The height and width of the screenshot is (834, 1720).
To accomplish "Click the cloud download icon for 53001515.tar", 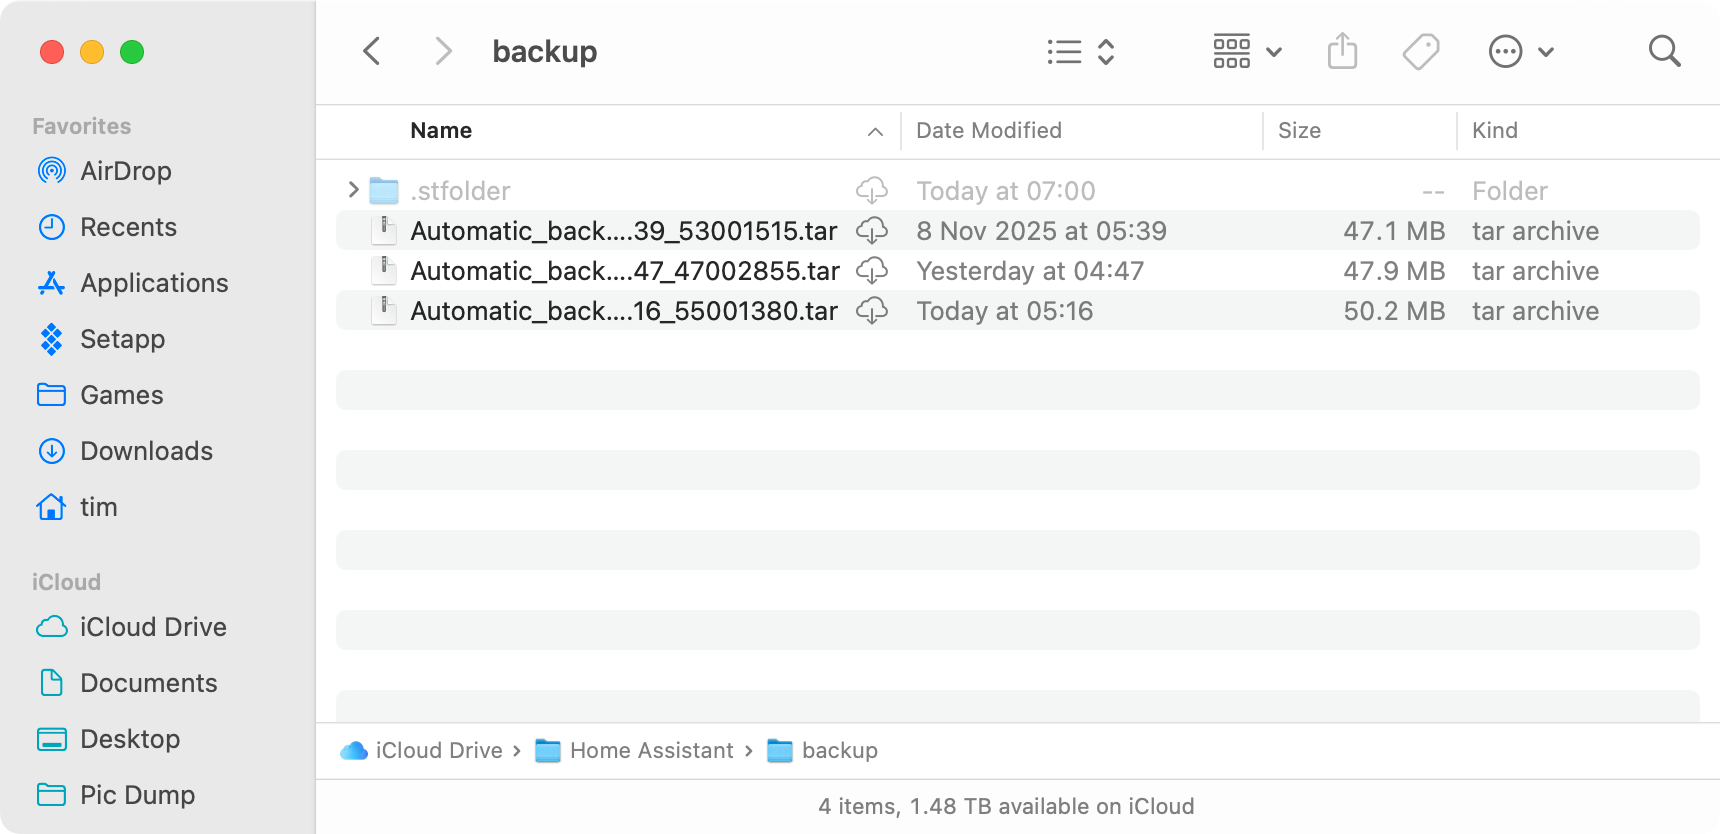I will pyautogui.click(x=872, y=231).
